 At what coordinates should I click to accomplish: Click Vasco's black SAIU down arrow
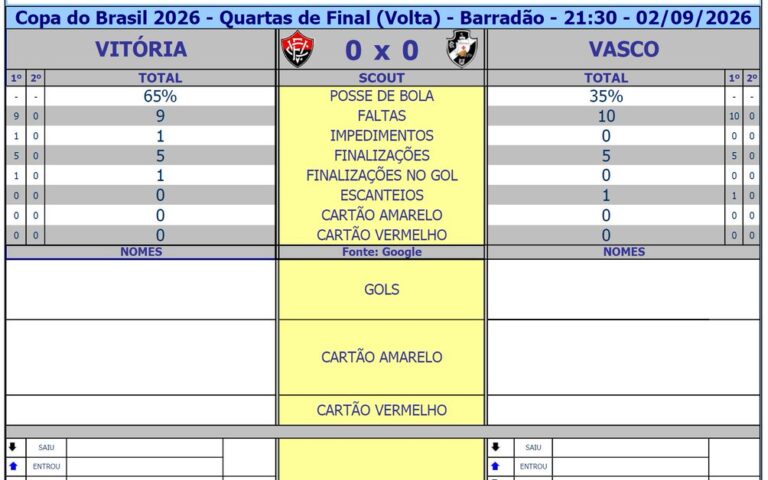(495, 447)
